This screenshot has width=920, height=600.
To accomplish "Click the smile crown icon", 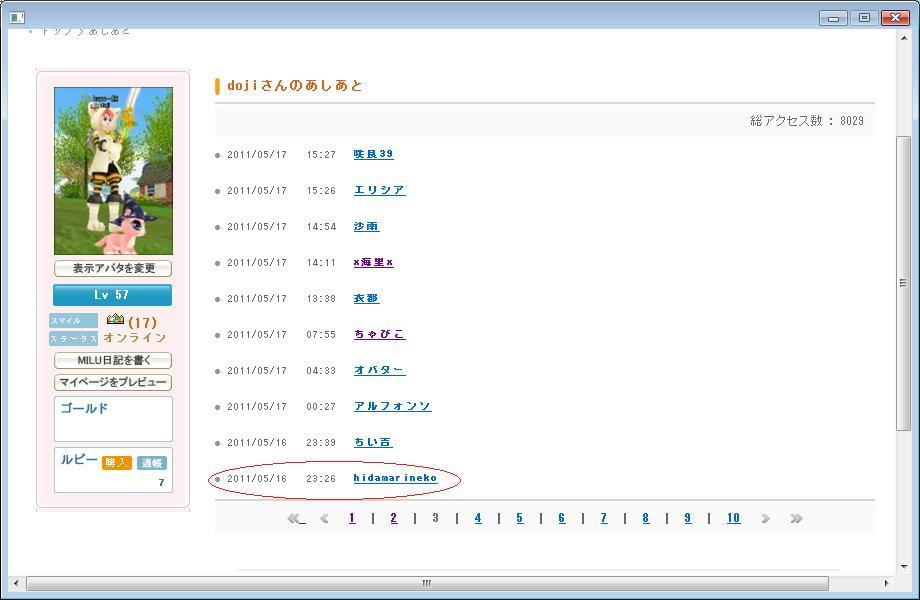I will [x=115, y=320].
